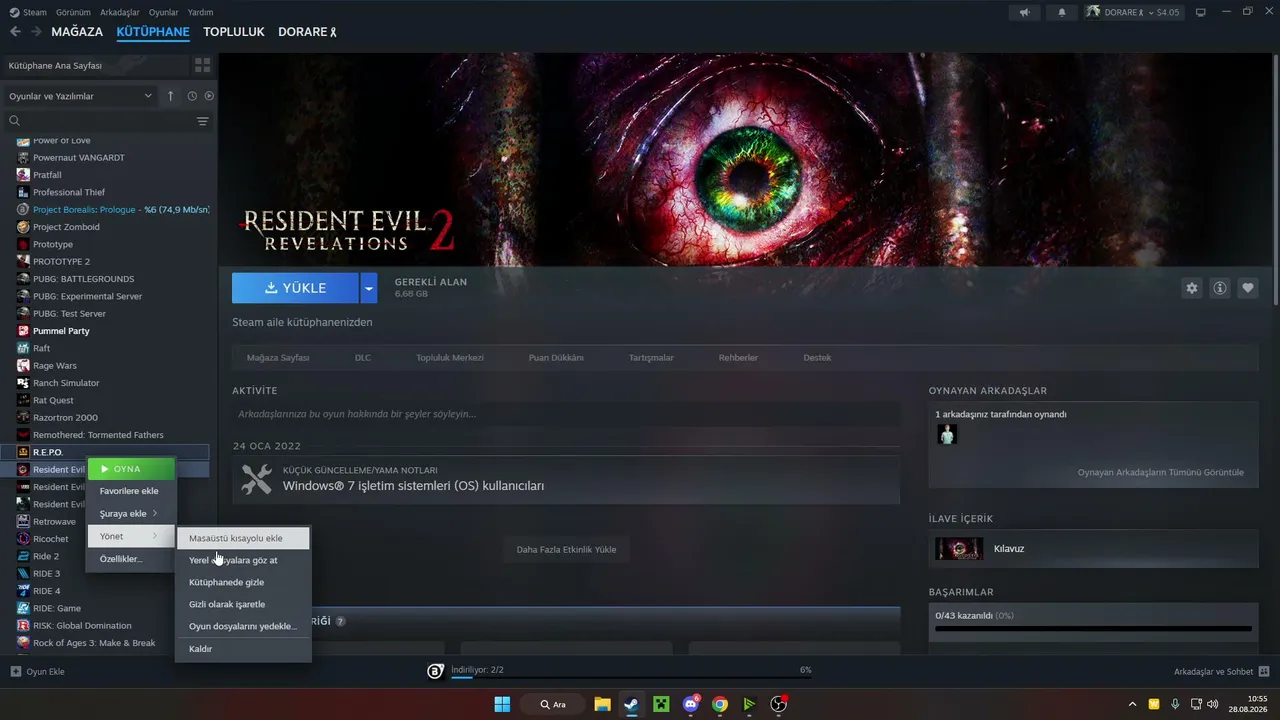The width and height of the screenshot is (1280, 720).
Task: Open the library filter options icon
Action: point(203,121)
